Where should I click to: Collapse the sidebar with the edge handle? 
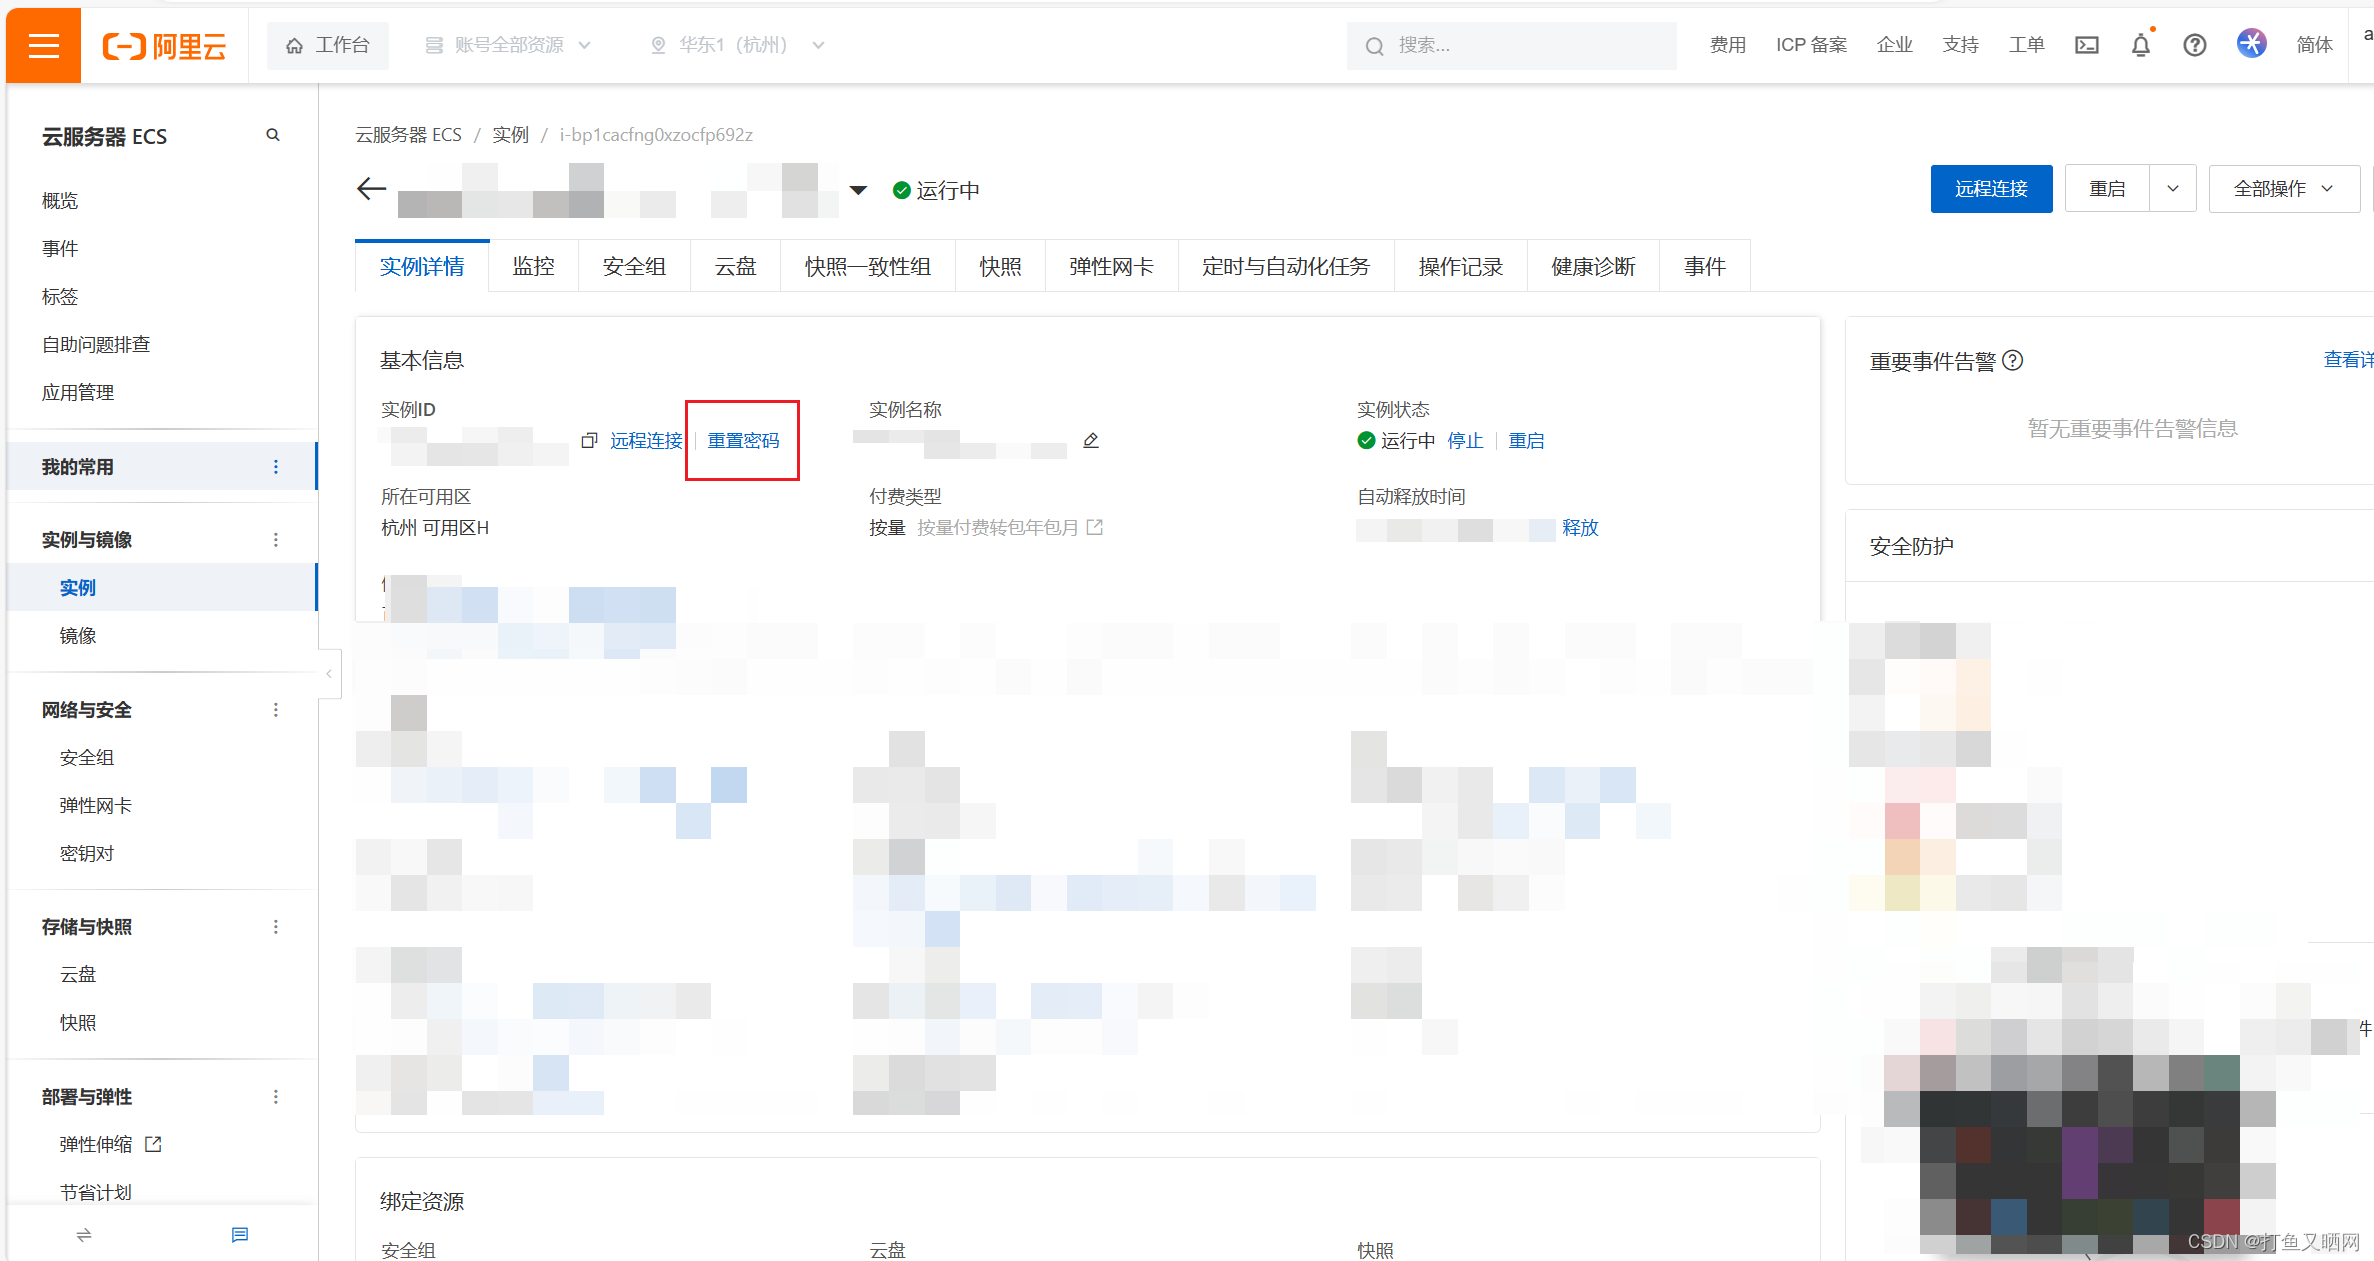(x=329, y=674)
